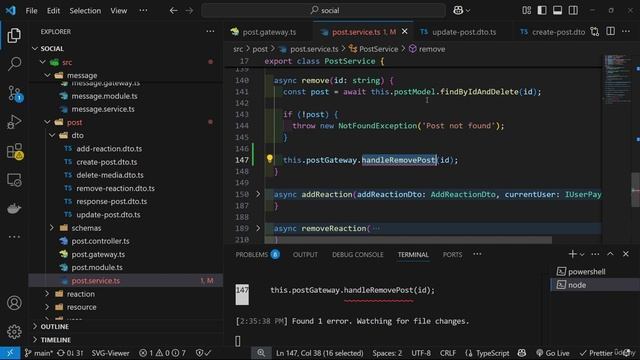Collapse the post folder
The image size is (640, 360).
[47, 122]
